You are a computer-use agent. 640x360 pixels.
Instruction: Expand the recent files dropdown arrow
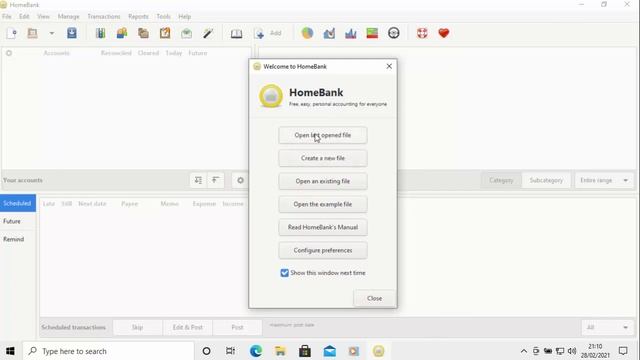pyautogui.click(x=52, y=33)
